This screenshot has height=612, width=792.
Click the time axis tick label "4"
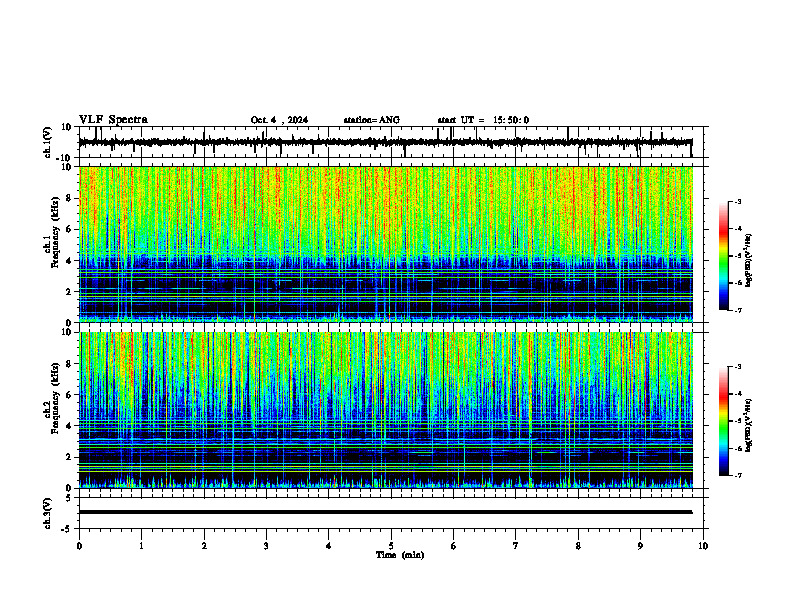pyautogui.click(x=329, y=546)
